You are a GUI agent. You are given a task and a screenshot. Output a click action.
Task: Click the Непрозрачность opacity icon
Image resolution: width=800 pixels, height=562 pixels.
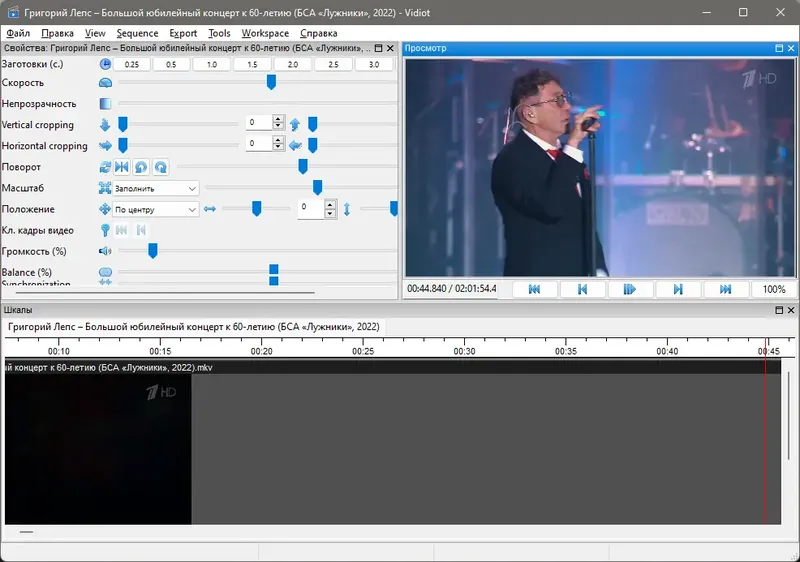coord(105,104)
